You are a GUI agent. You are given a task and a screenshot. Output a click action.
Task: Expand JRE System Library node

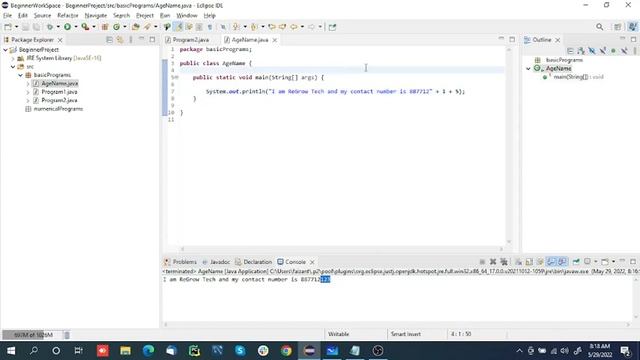pos(13,58)
